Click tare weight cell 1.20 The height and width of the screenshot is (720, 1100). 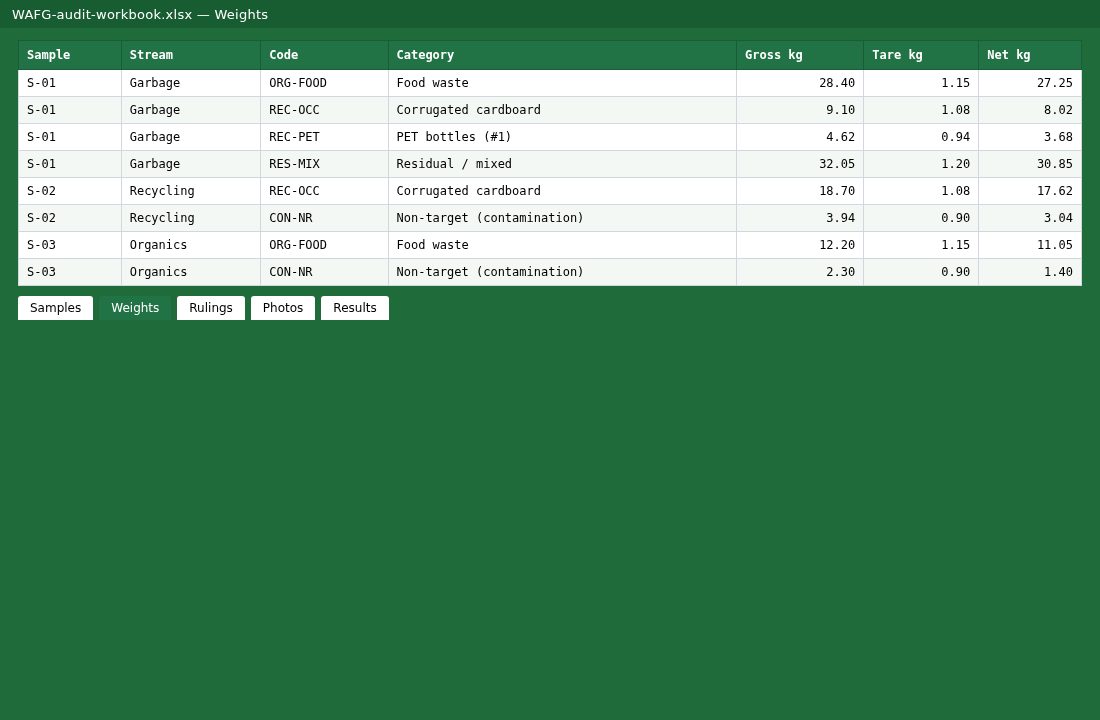921,164
